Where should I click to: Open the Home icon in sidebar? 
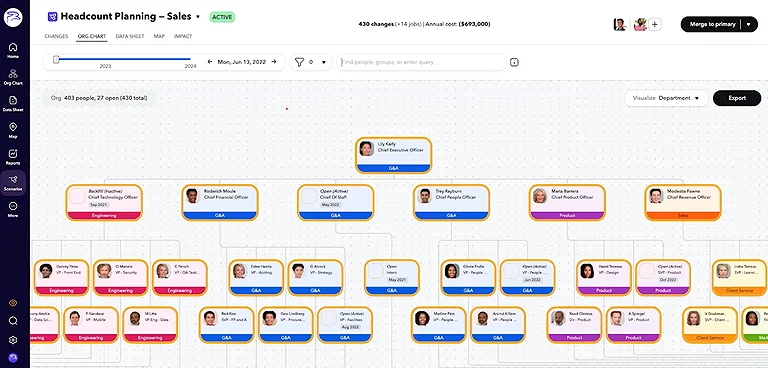13,50
